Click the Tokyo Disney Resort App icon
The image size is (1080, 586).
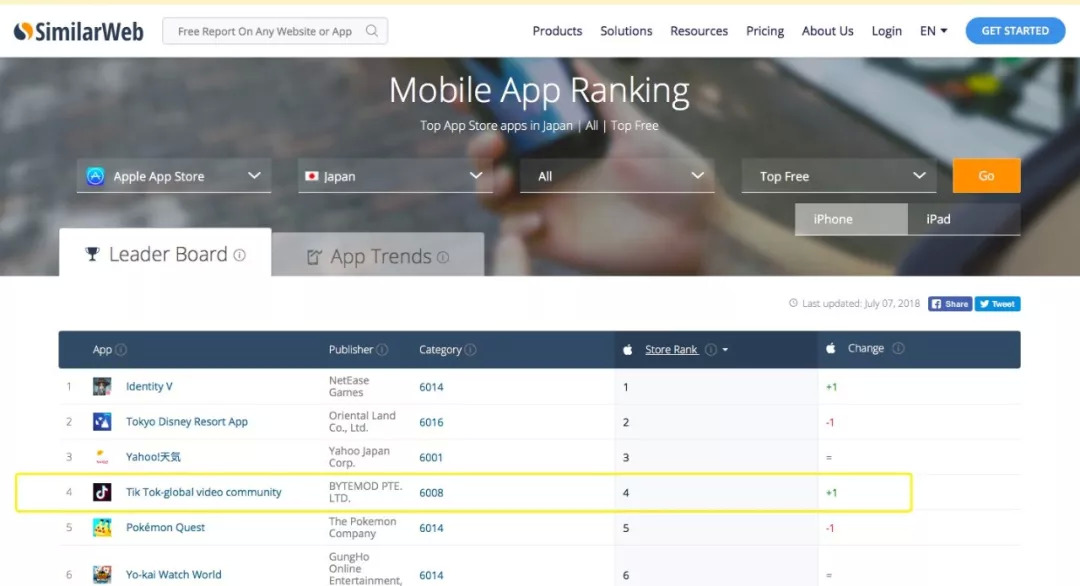pyautogui.click(x=102, y=422)
